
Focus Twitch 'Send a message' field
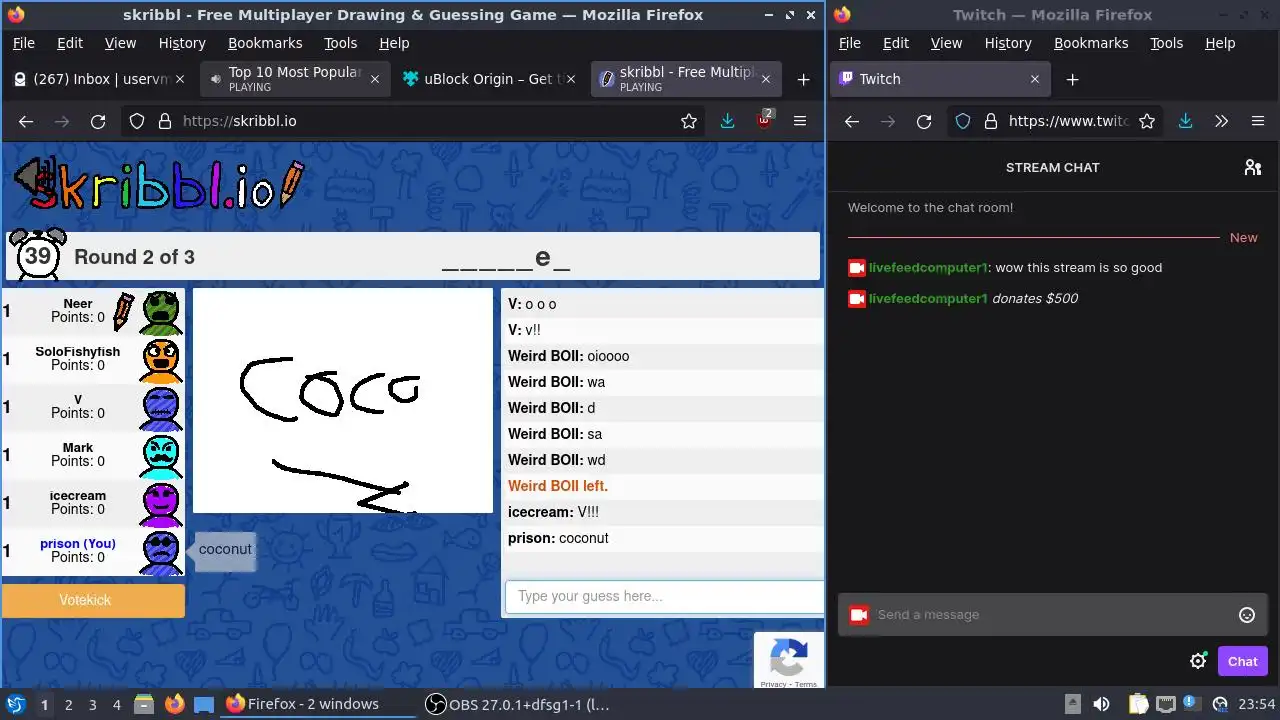pos(1053,615)
